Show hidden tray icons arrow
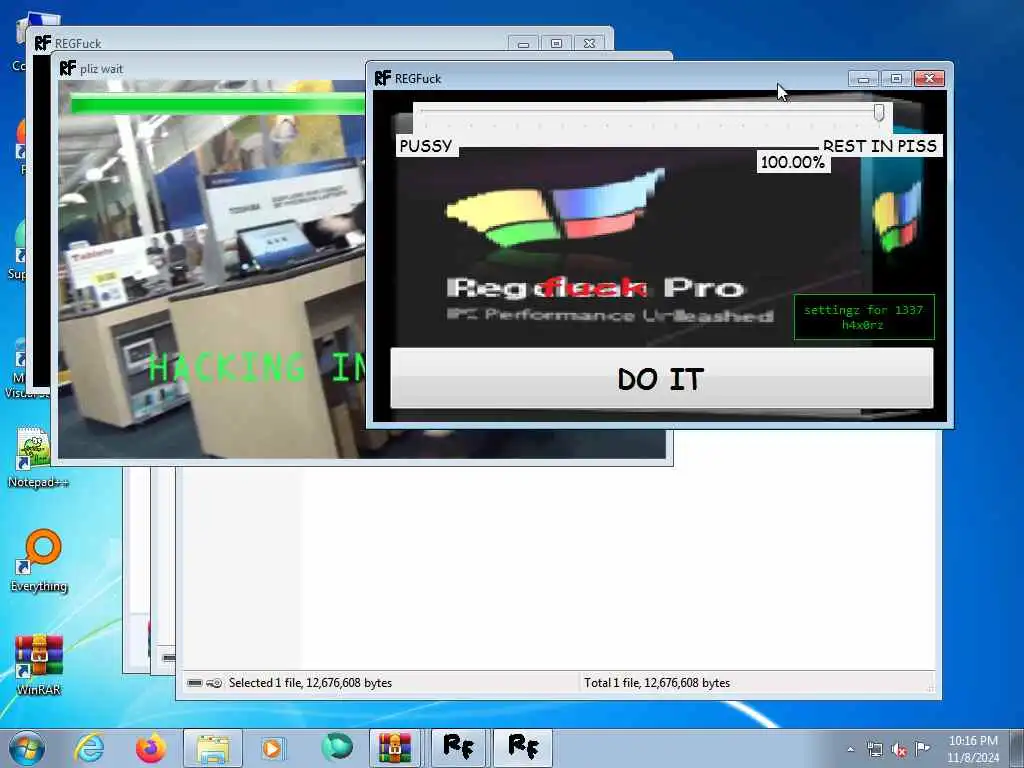This screenshot has width=1024, height=768. (x=850, y=749)
